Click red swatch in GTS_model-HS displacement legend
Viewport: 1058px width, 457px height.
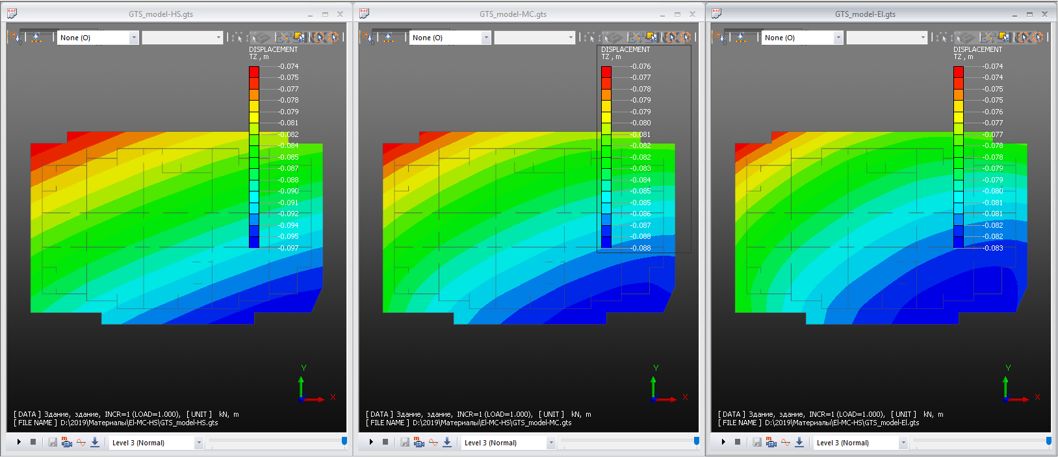pyautogui.click(x=254, y=71)
